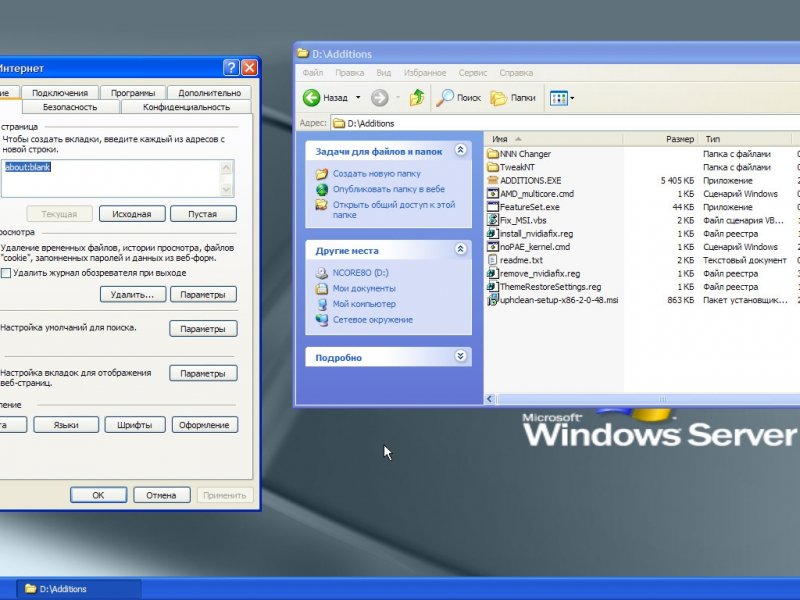
Task: Open search defaults Параметры button
Action: (x=203, y=329)
